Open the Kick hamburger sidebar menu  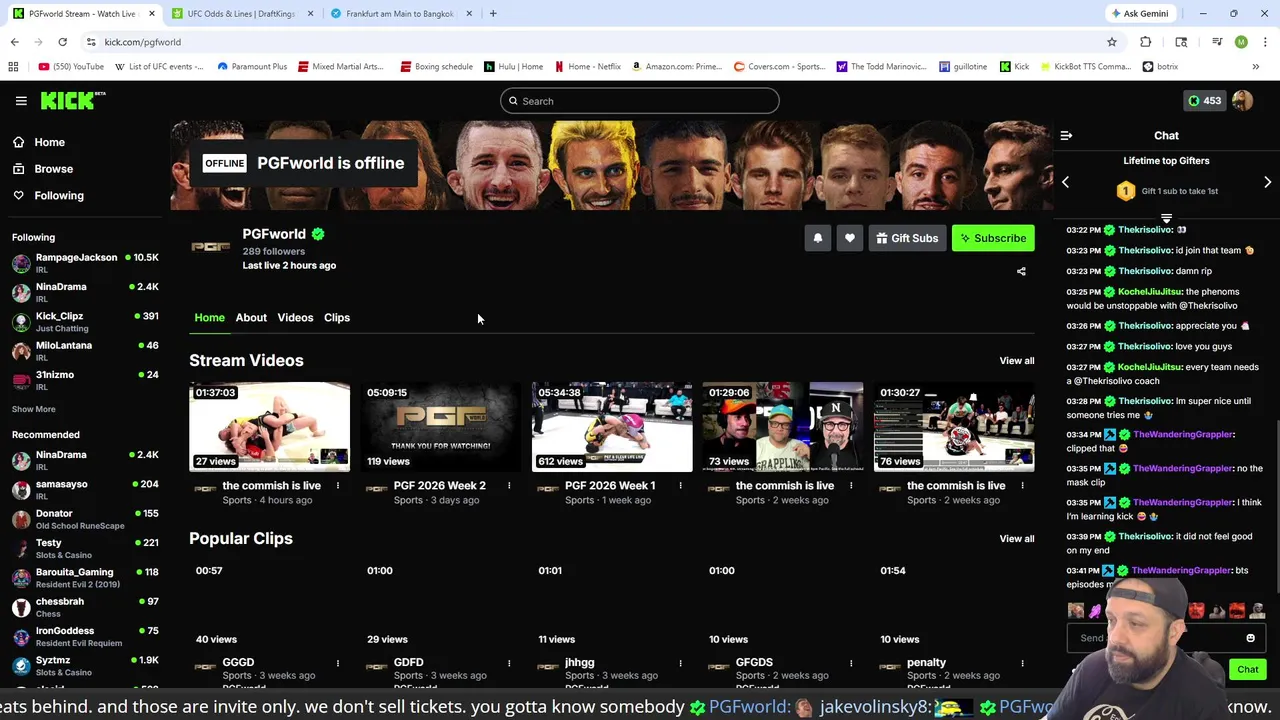(x=21, y=101)
